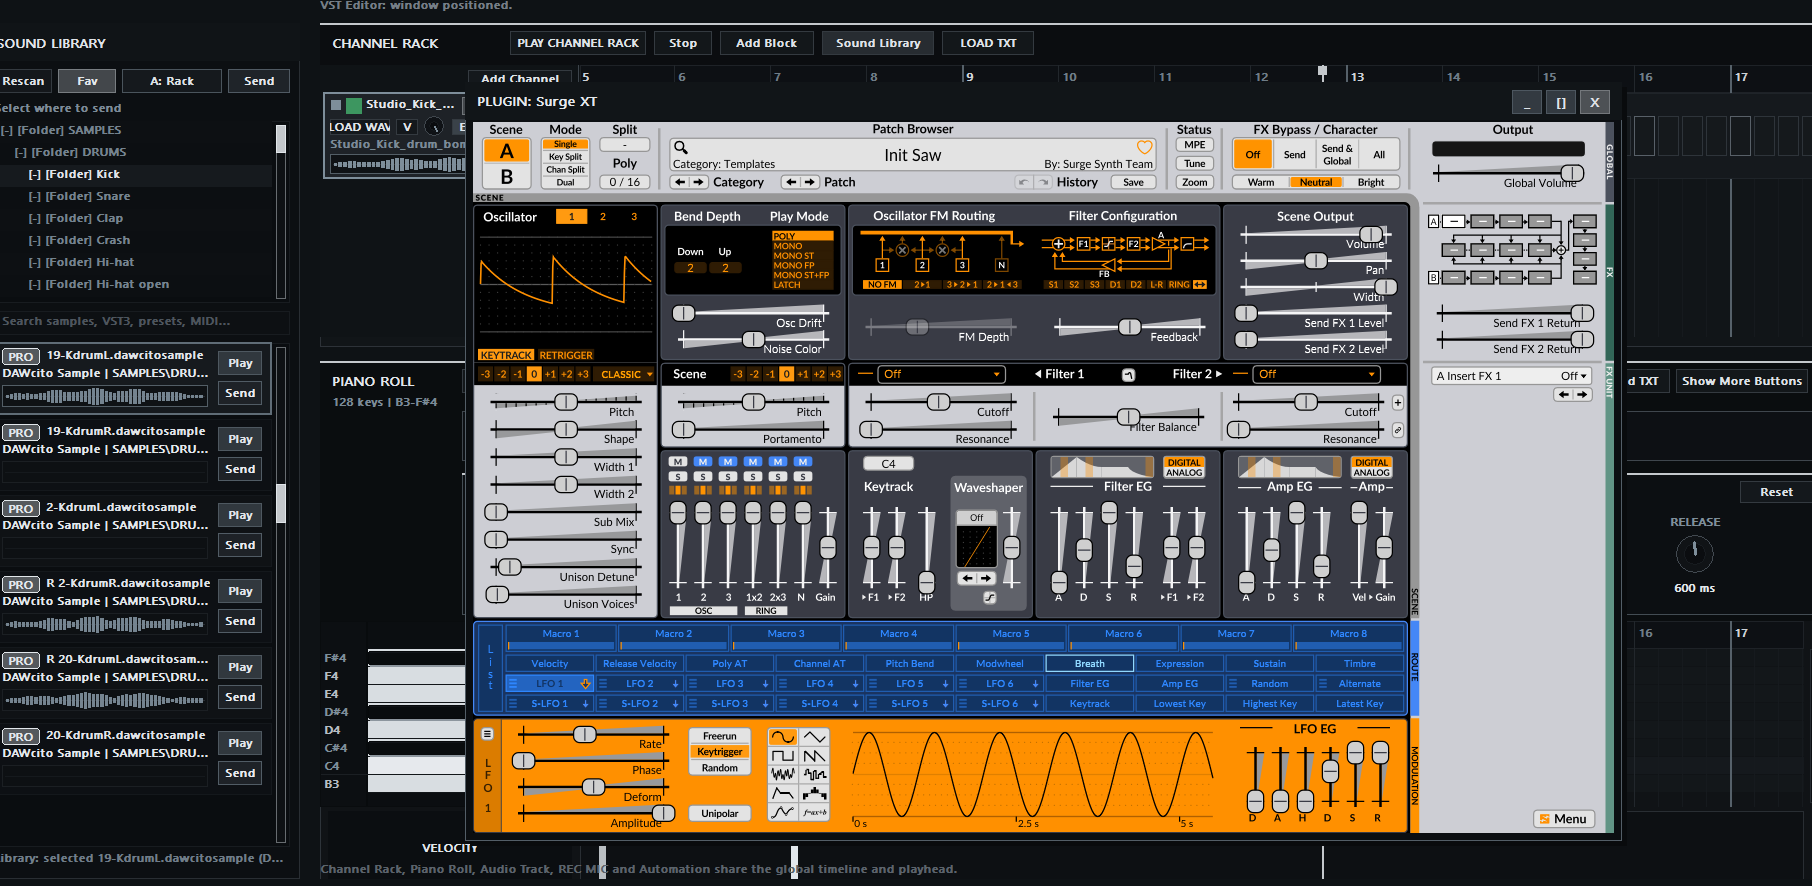Select oscillator 3 tab
This screenshot has height=886, width=1812.
click(x=634, y=216)
